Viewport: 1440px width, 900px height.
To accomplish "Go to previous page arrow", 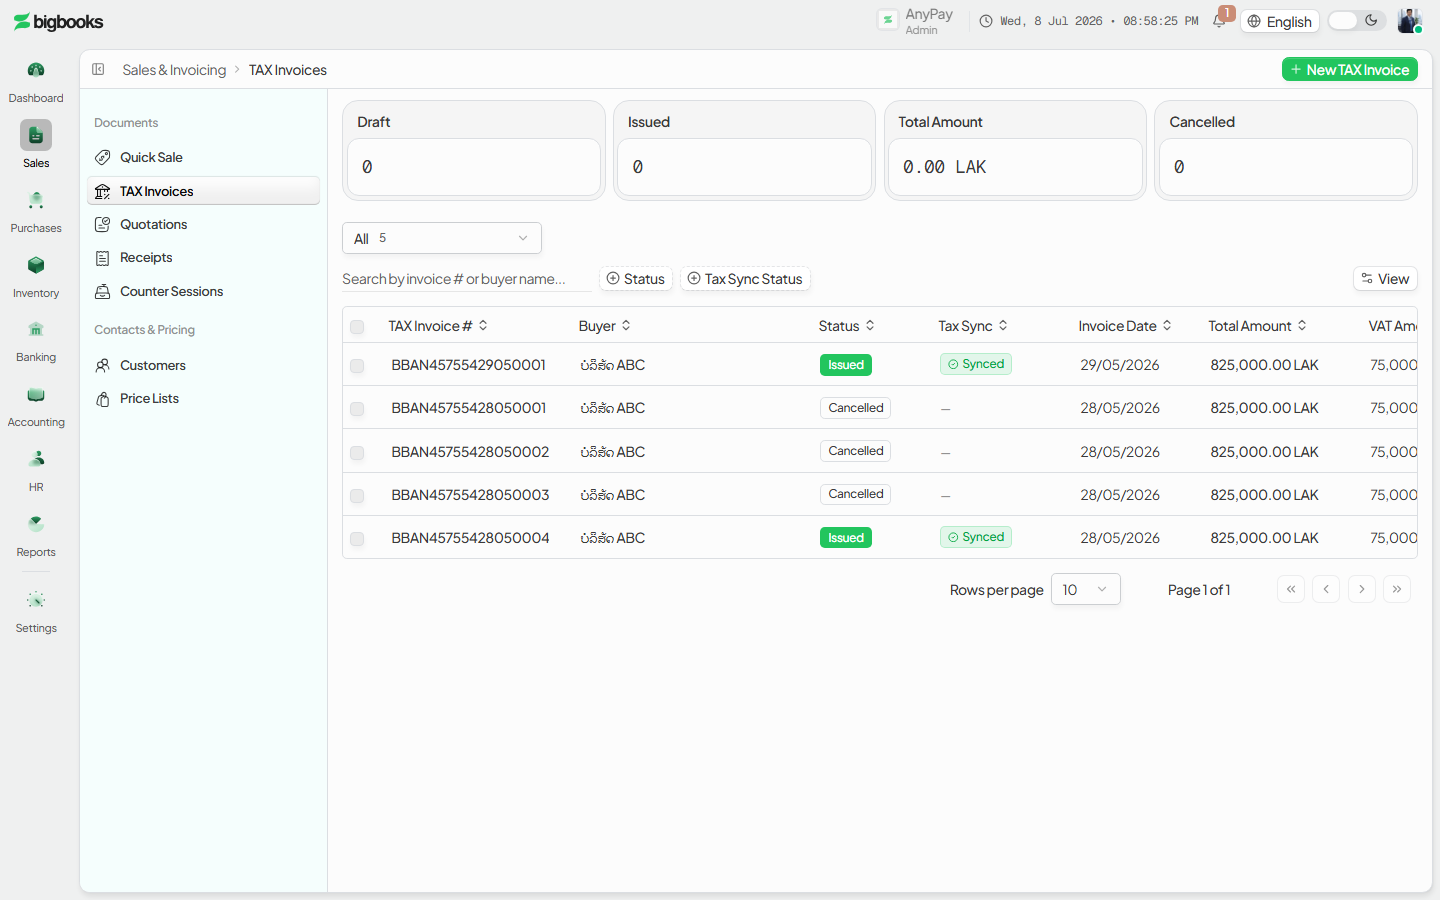I will click(1326, 589).
